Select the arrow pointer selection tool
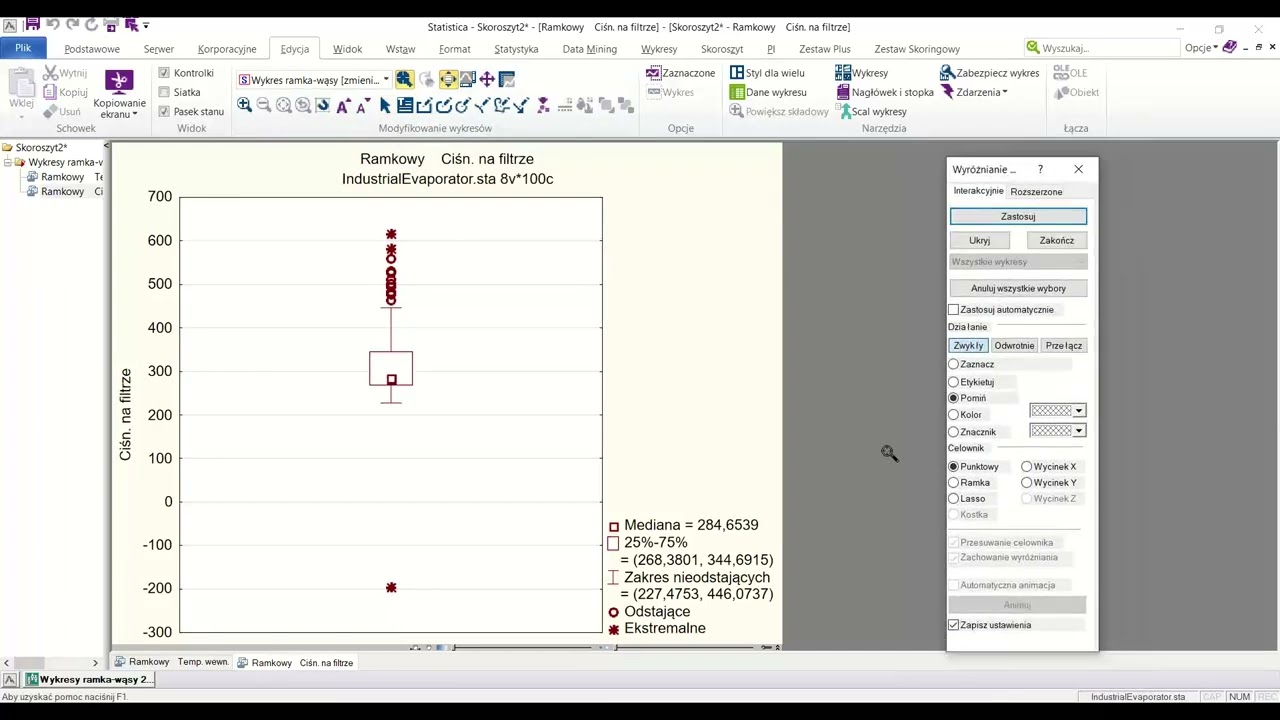Screen dimensions: 1280x720 (x=385, y=105)
